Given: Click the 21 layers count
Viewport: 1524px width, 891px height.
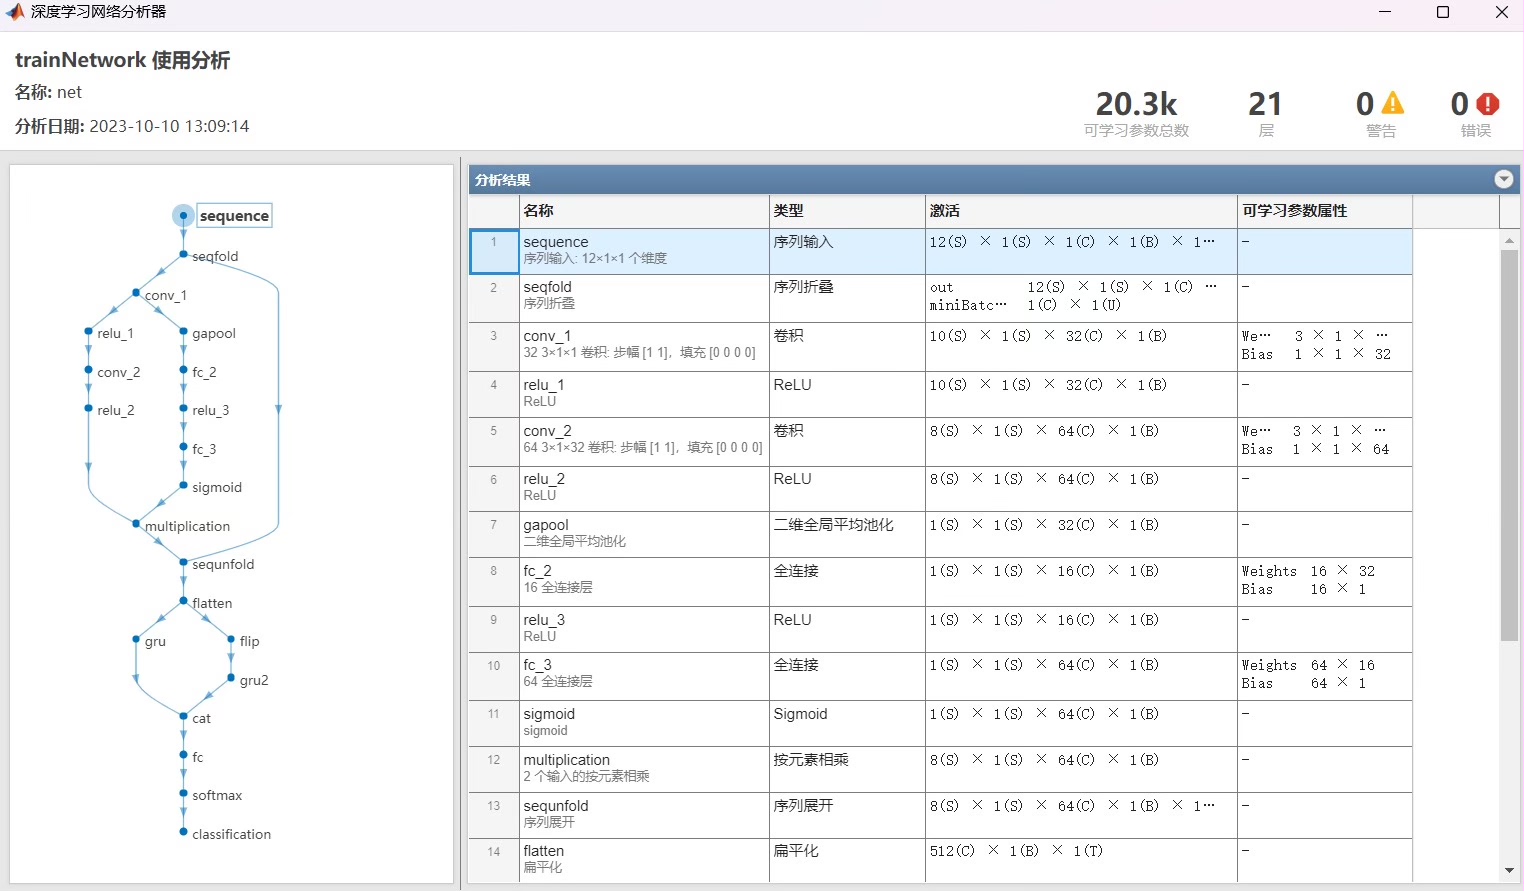Looking at the screenshot, I should 1265,104.
